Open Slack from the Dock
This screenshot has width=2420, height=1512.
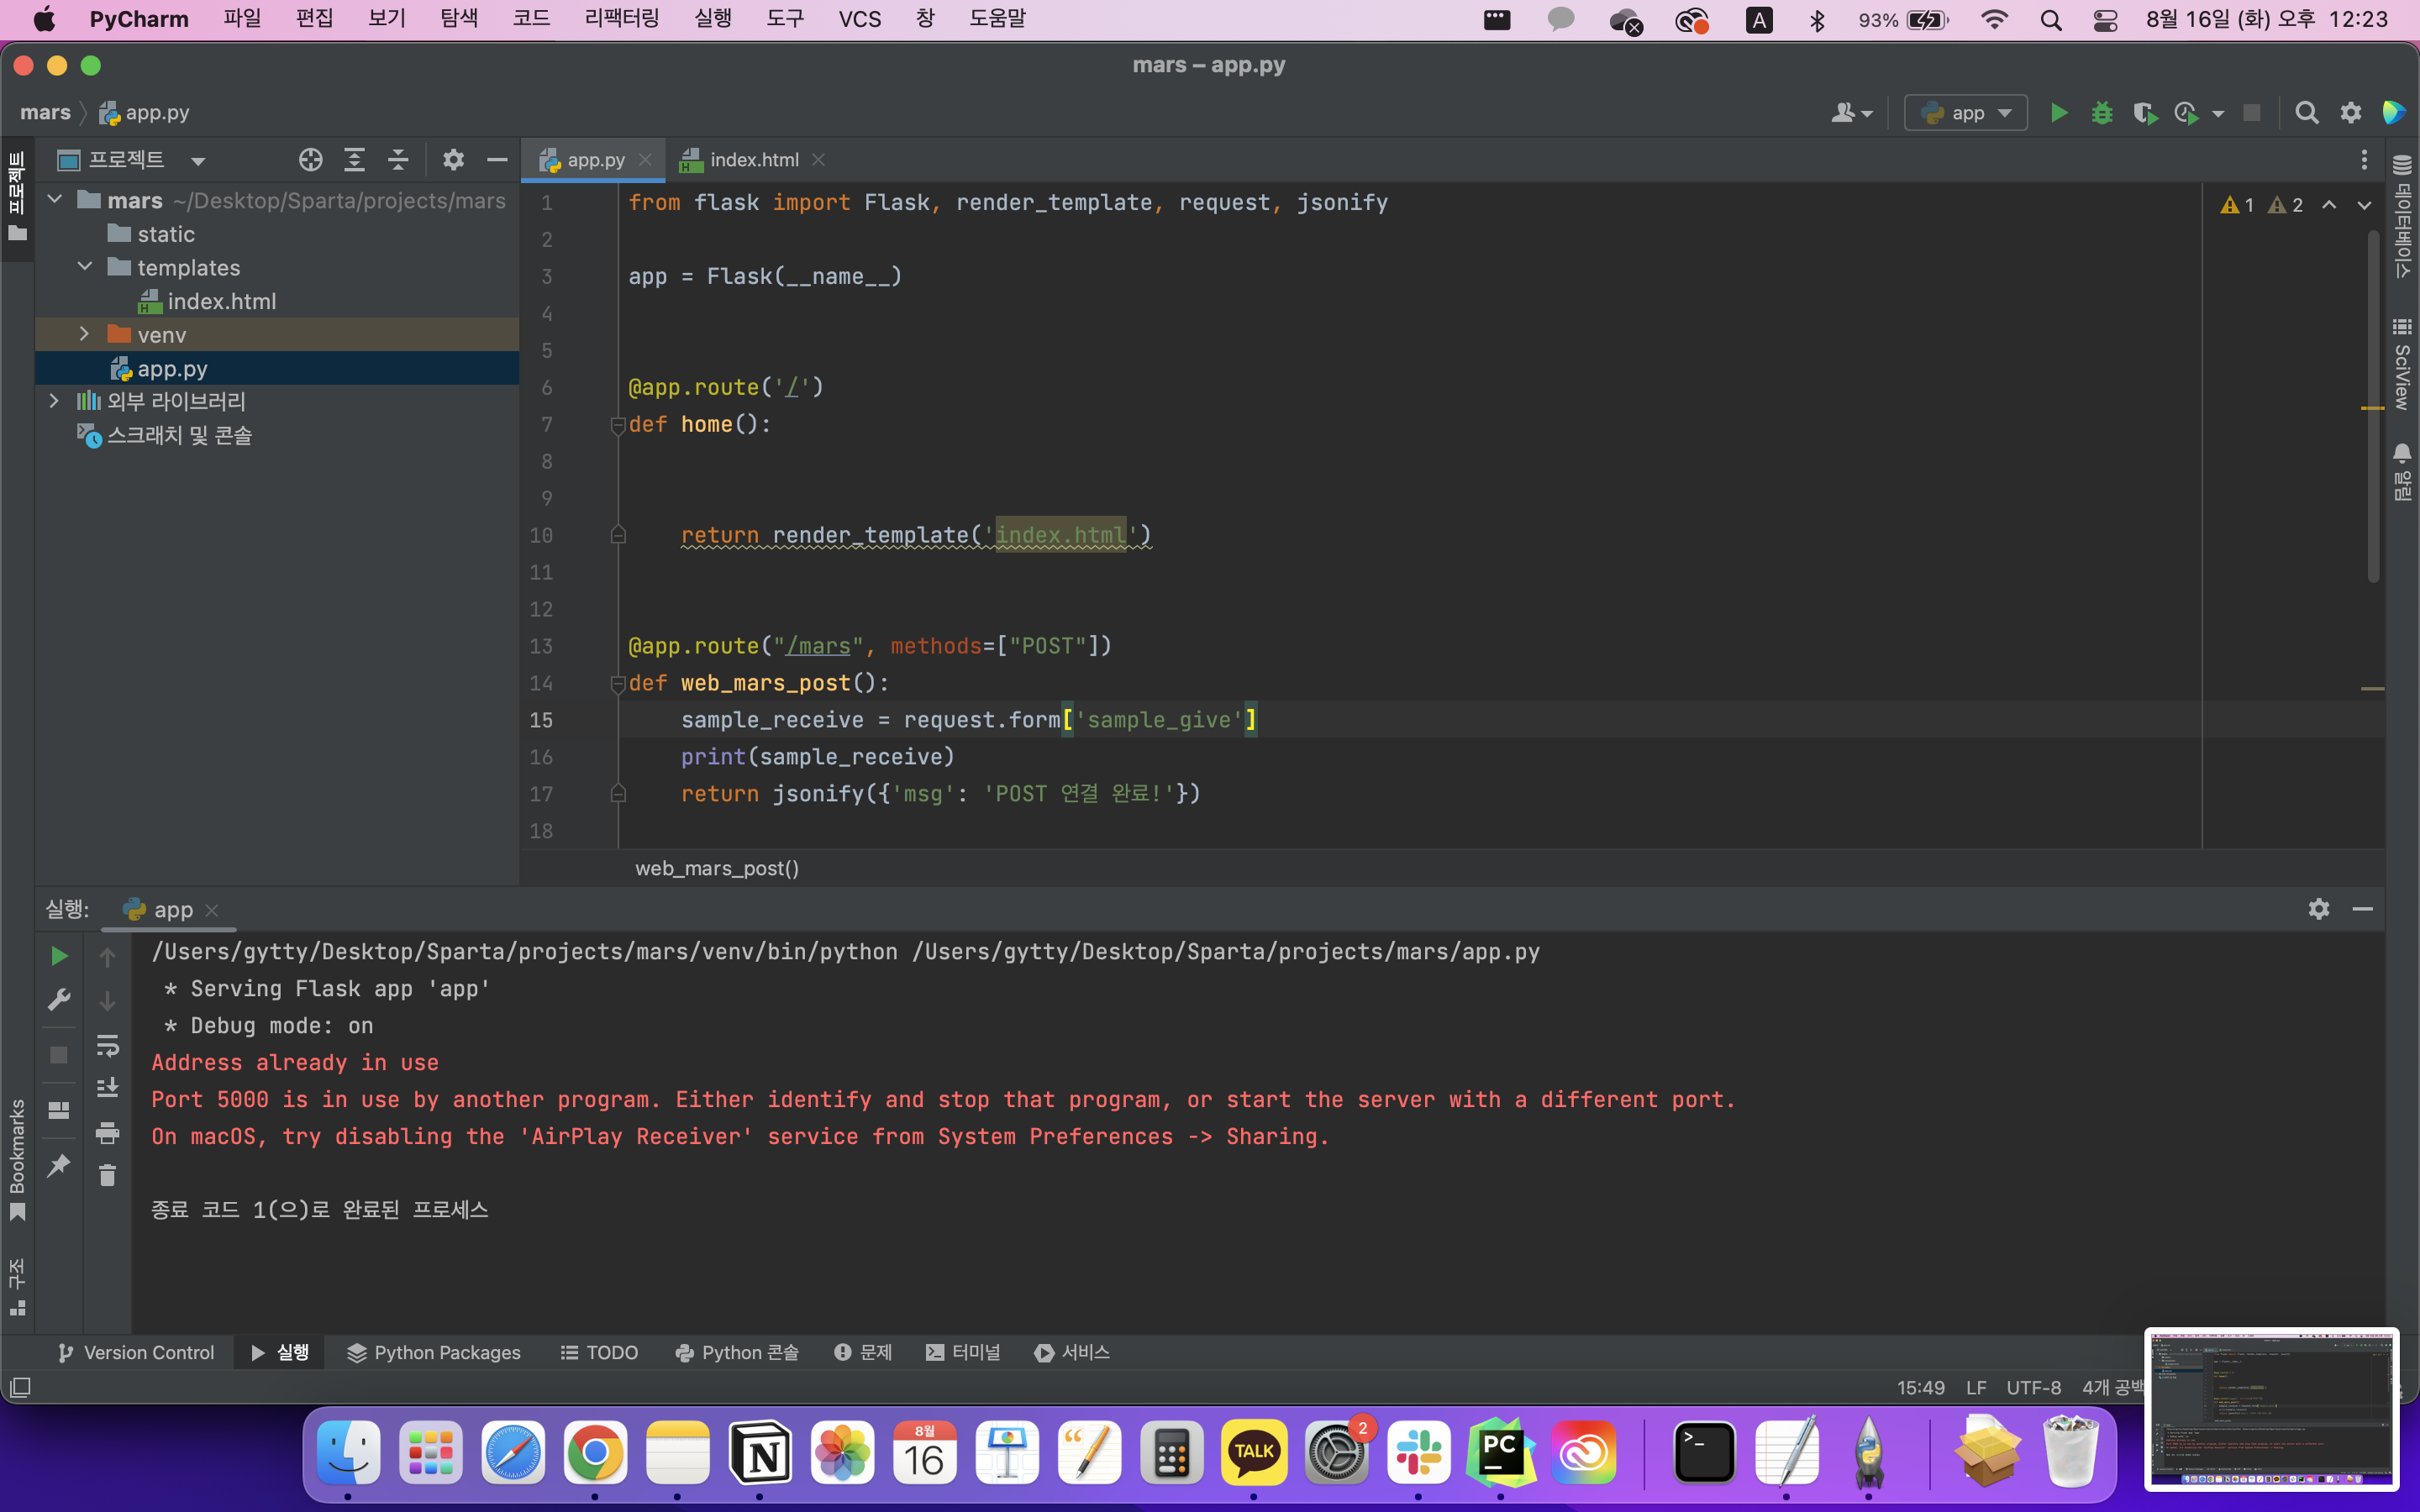pyautogui.click(x=1418, y=1452)
